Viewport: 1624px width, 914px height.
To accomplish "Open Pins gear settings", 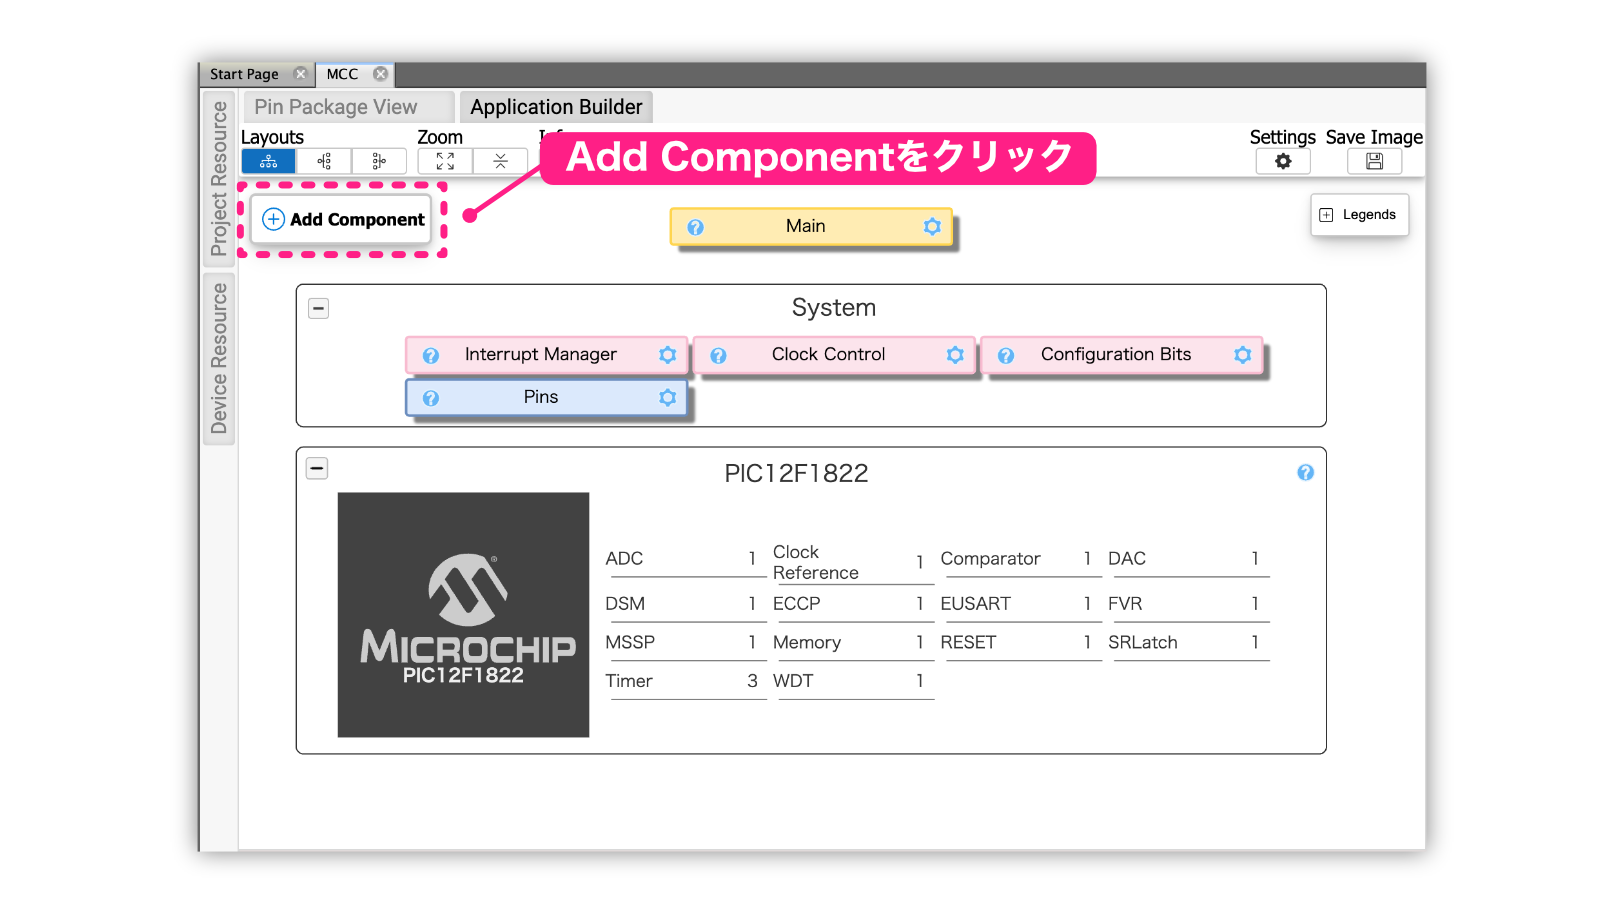I will point(667,397).
